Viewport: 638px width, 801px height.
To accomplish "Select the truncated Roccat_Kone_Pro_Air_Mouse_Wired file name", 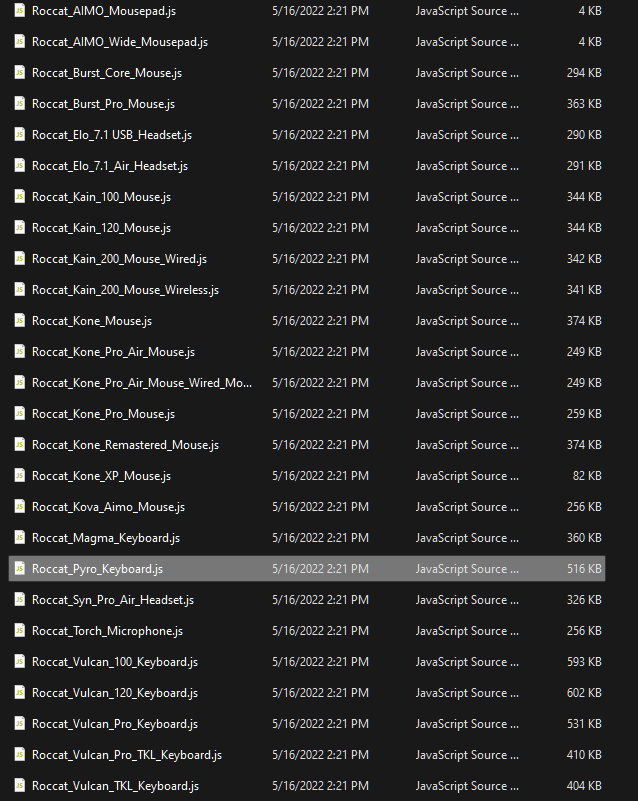I will (x=142, y=383).
